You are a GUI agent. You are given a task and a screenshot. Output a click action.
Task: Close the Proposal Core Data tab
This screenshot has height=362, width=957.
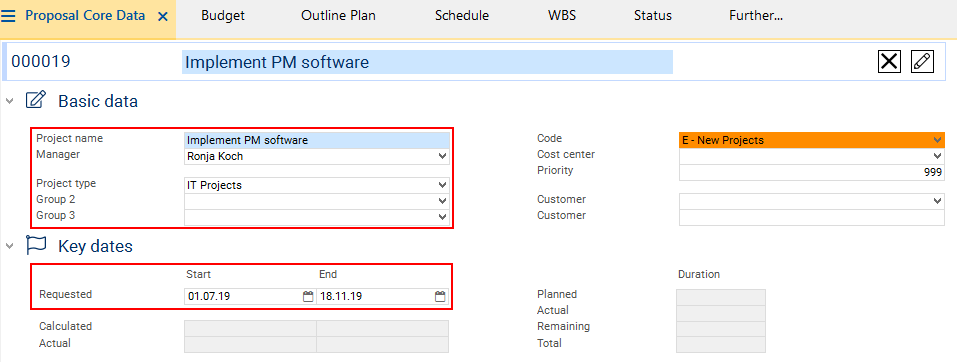click(x=163, y=16)
